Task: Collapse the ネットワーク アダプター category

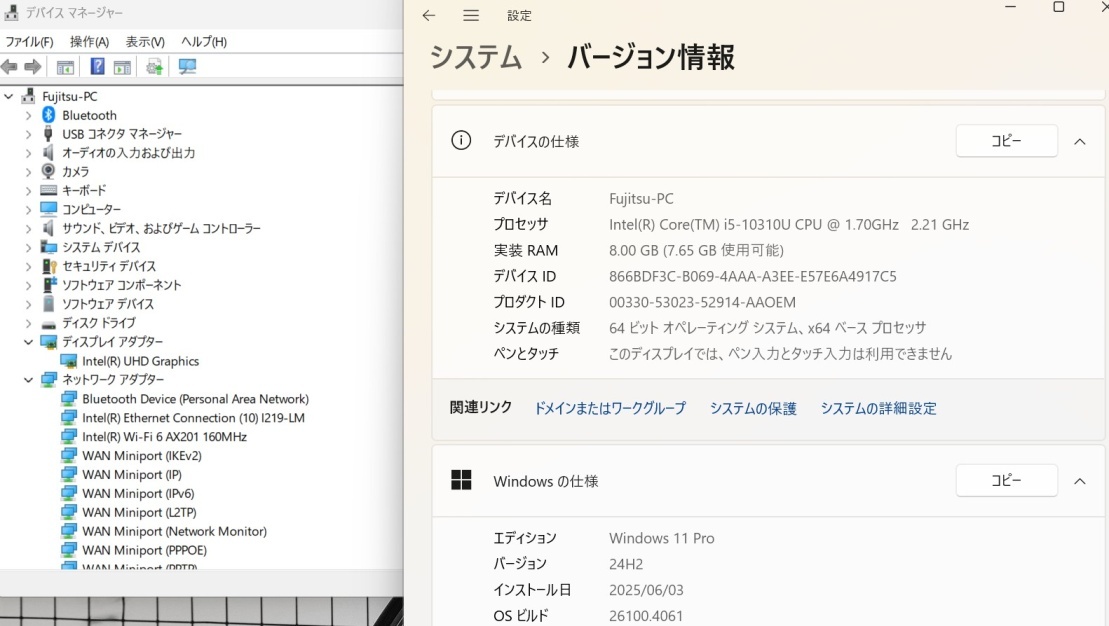Action: (28, 380)
